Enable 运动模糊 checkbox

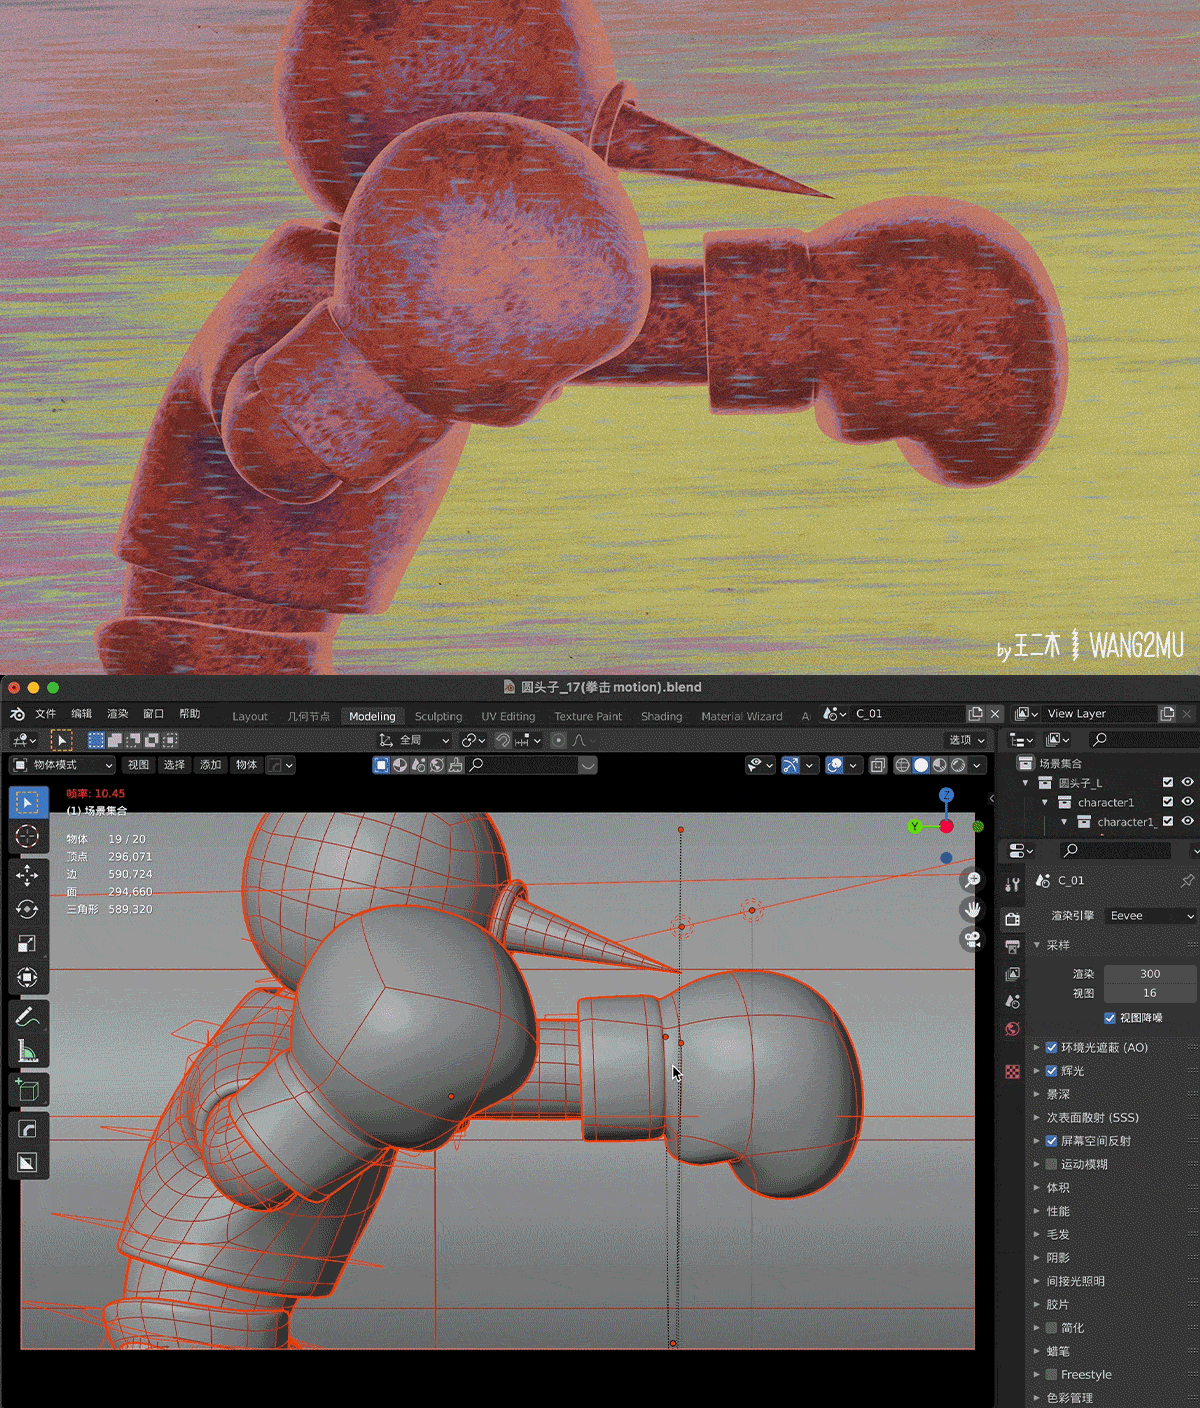1051,1164
